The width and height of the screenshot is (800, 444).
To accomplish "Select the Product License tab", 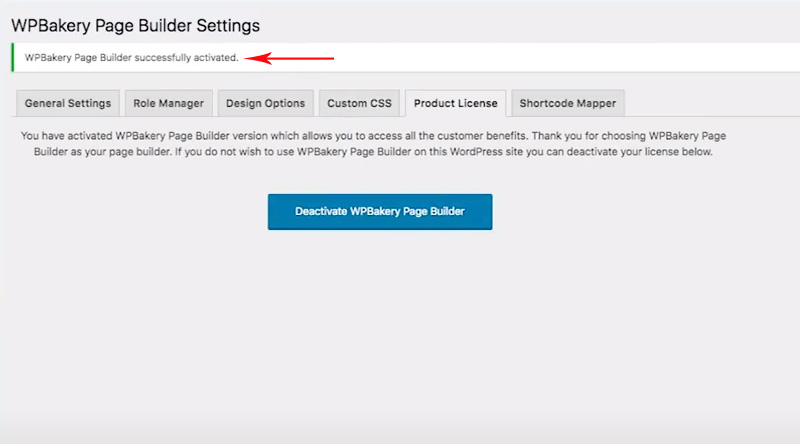I will [x=456, y=103].
